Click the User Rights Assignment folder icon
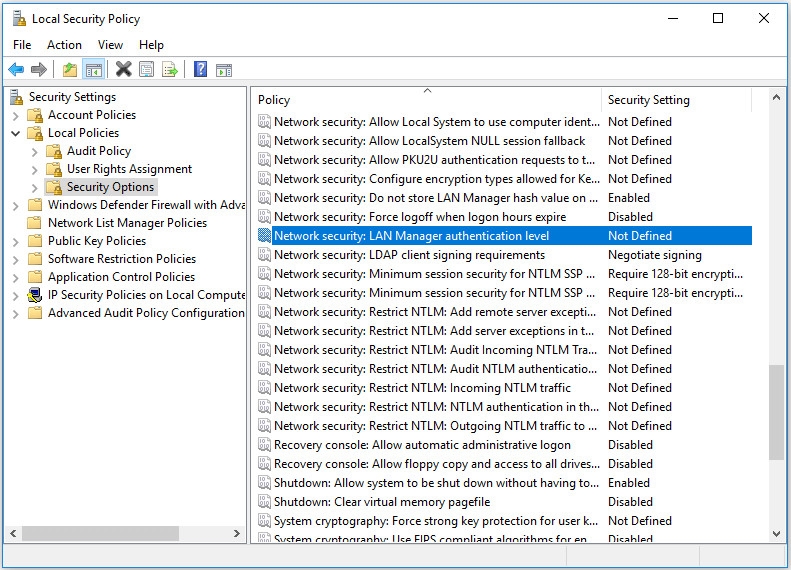 pyautogui.click(x=53, y=169)
